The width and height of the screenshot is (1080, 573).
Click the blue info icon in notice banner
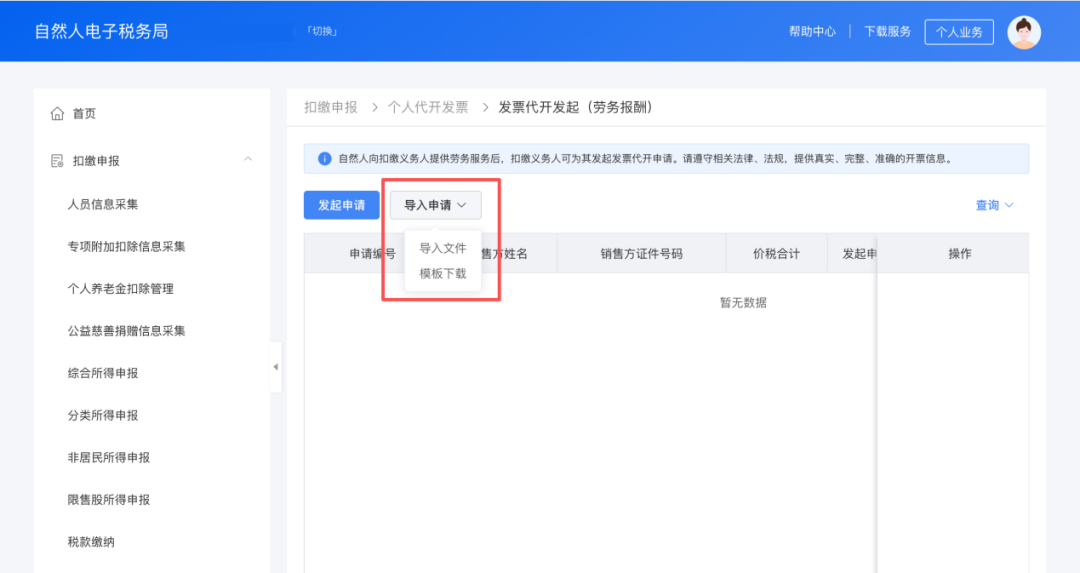coord(324,158)
